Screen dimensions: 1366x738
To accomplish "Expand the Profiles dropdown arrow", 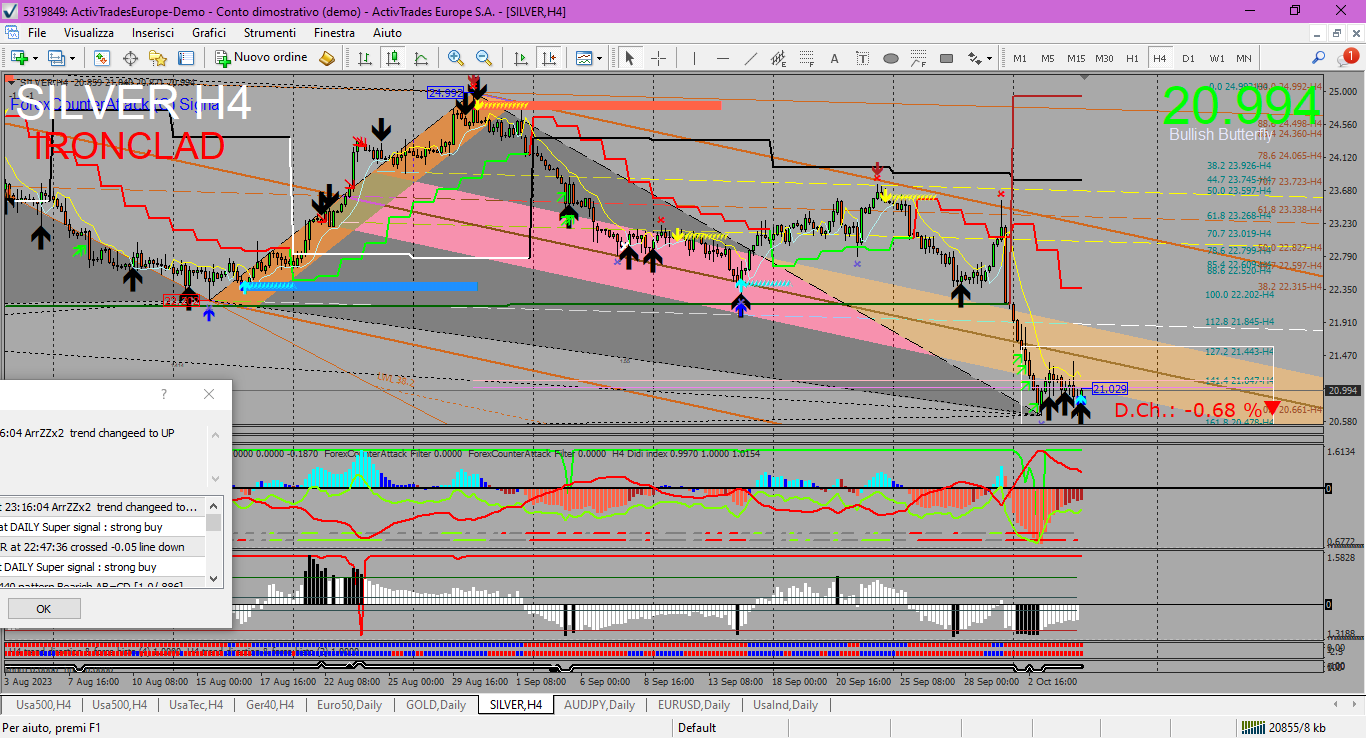I will (72, 58).
